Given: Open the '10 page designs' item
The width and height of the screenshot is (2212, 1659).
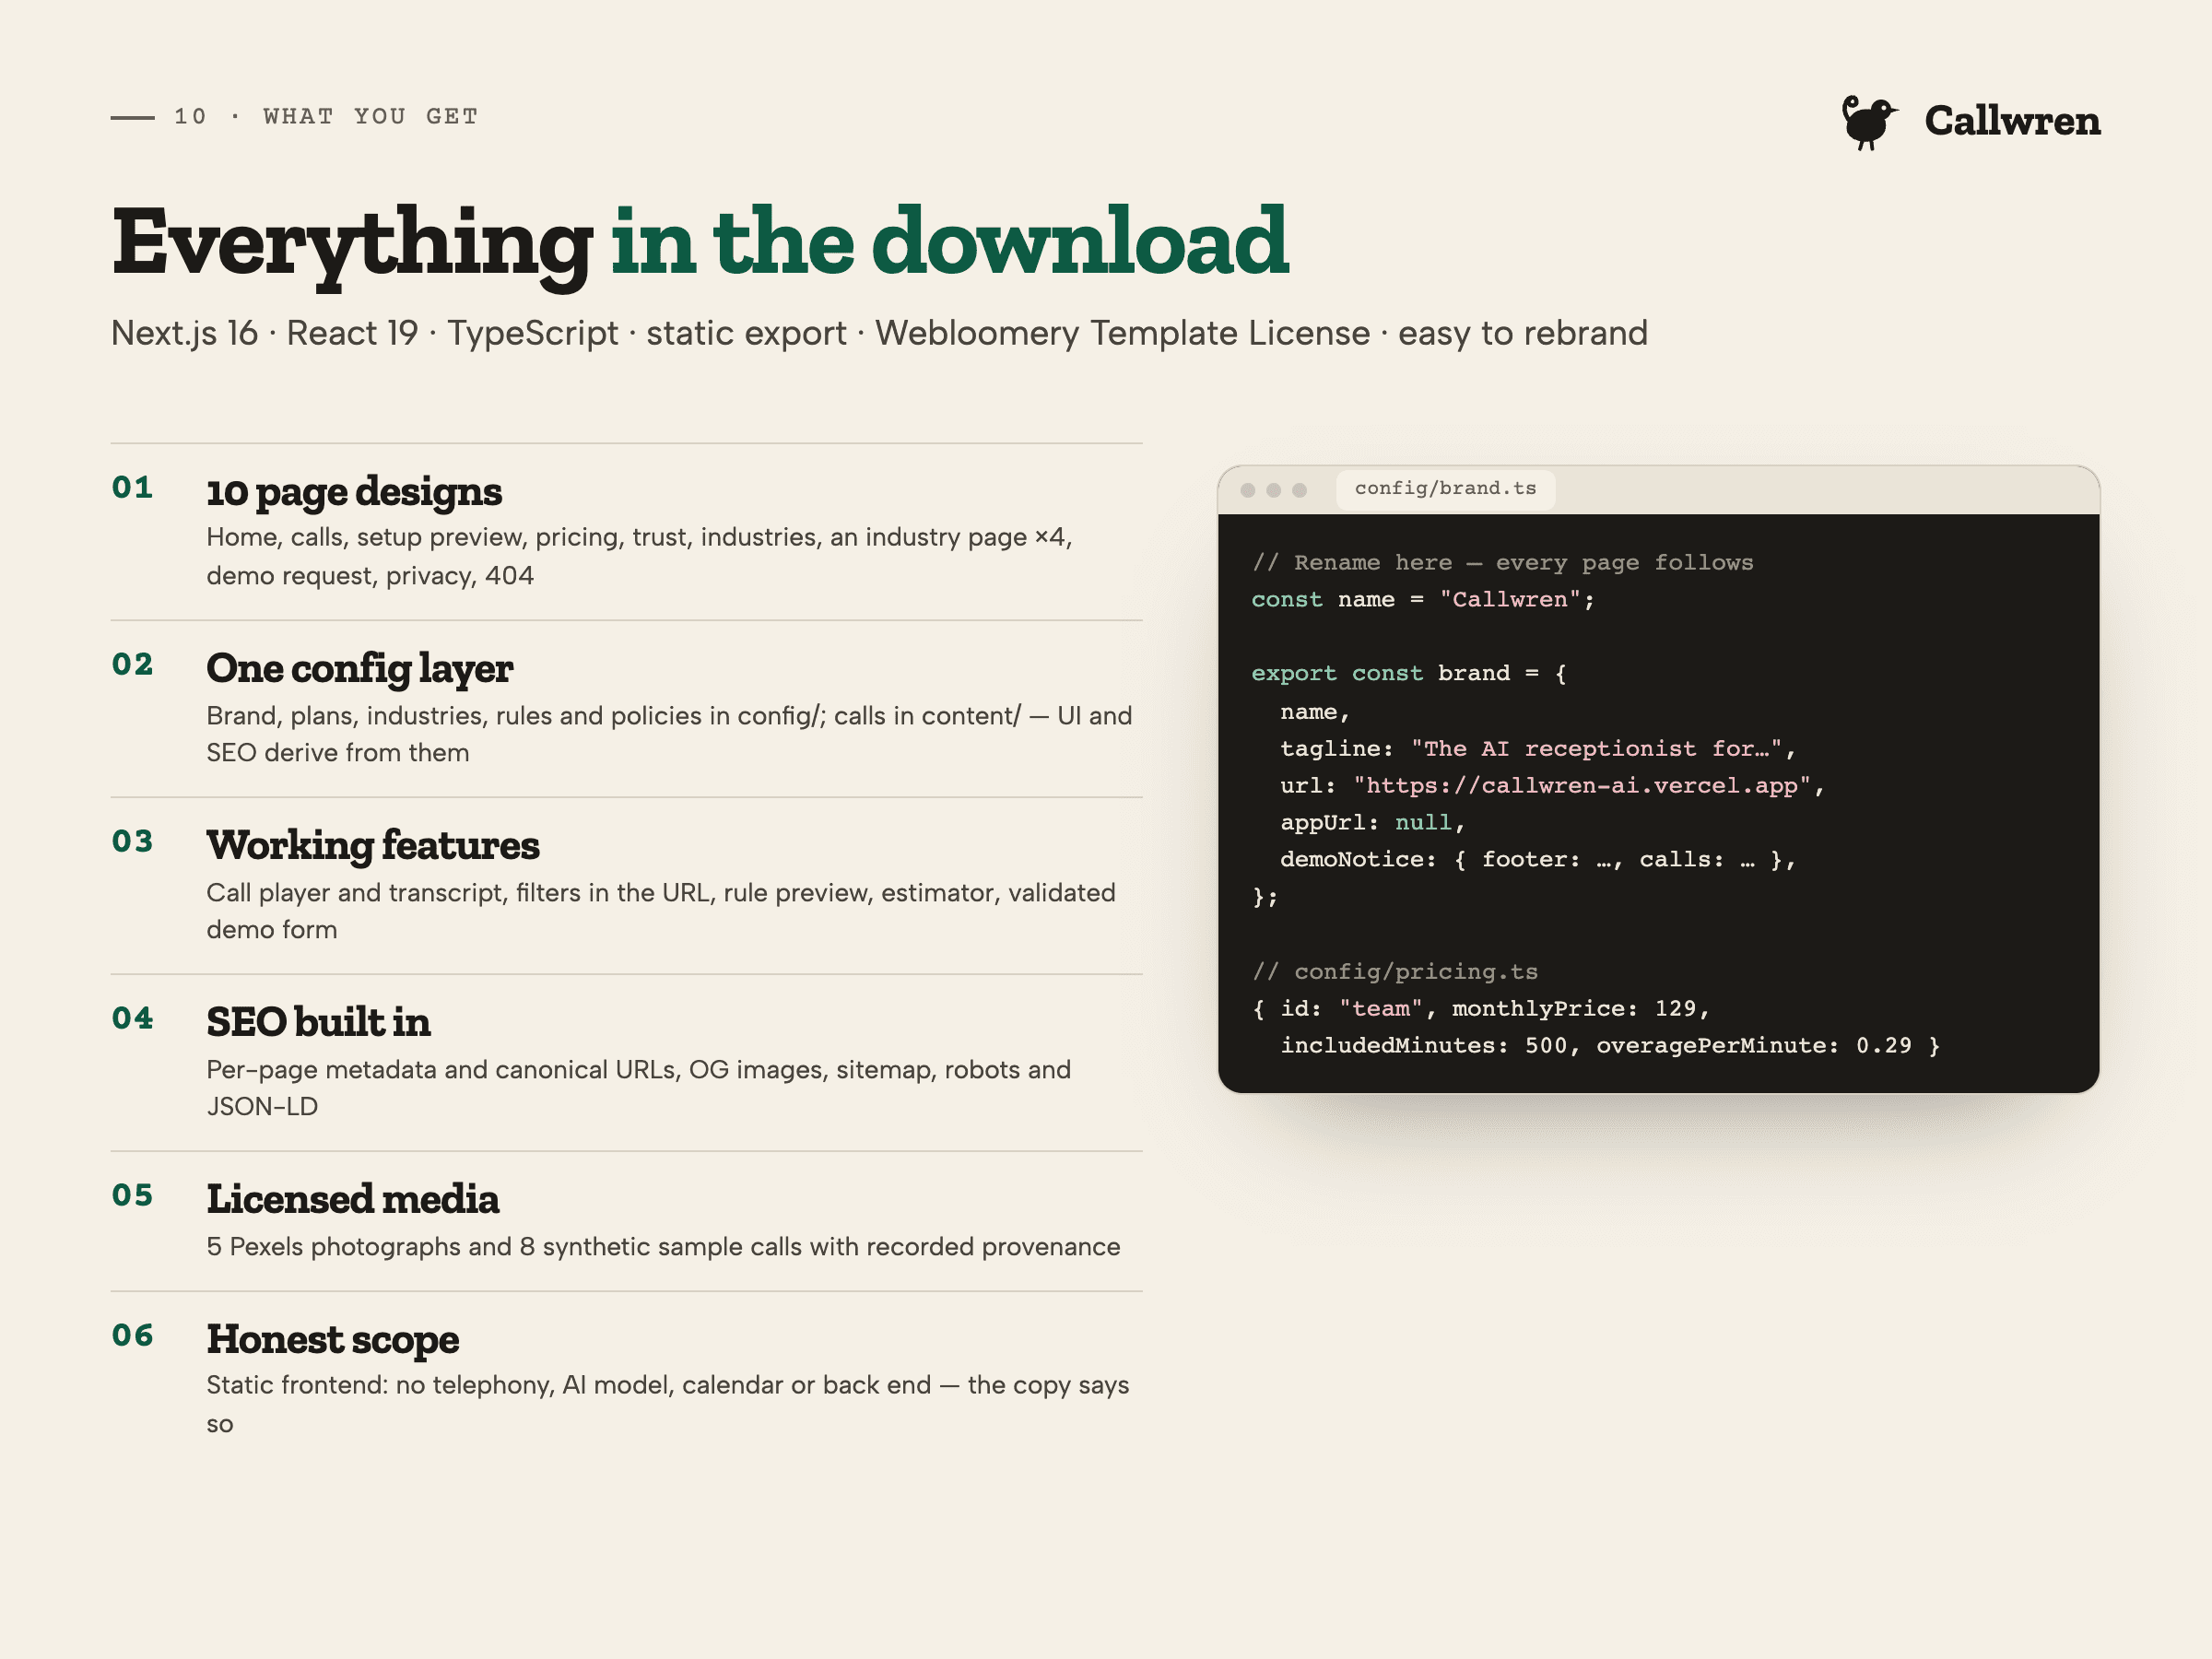Looking at the screenshot, I should (x=354, y=492).
